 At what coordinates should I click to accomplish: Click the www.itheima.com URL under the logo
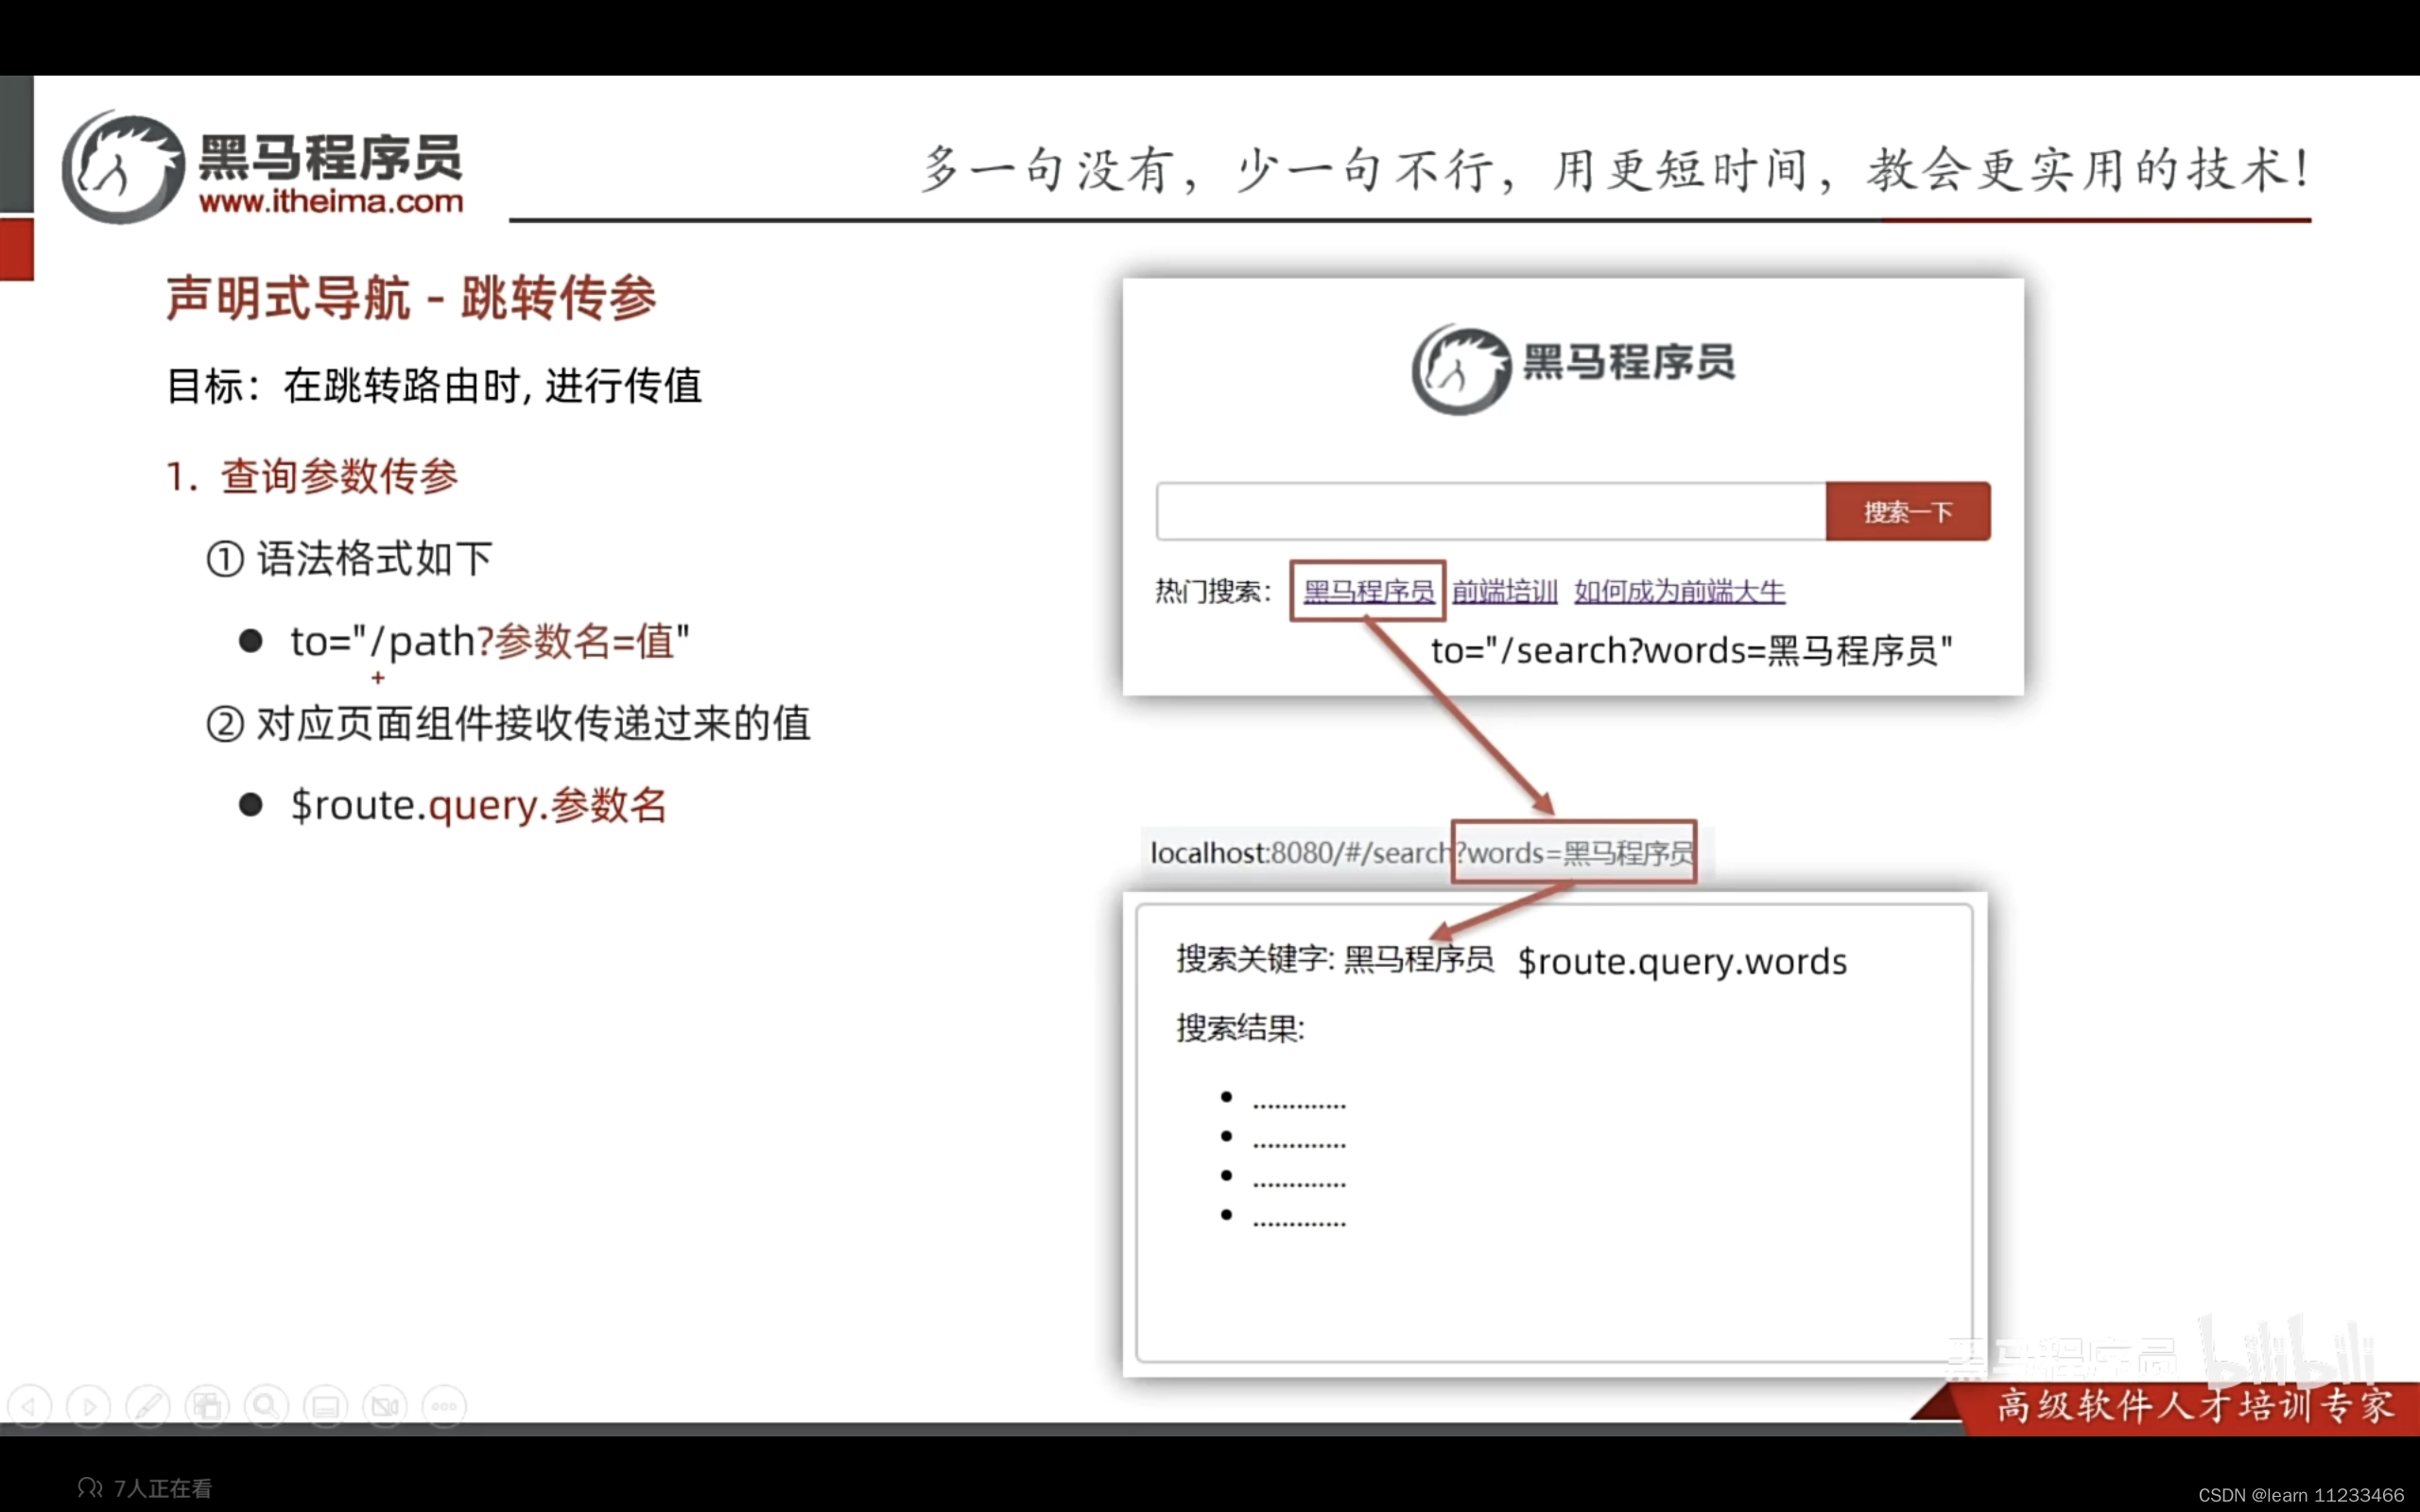tap(331, 202)
